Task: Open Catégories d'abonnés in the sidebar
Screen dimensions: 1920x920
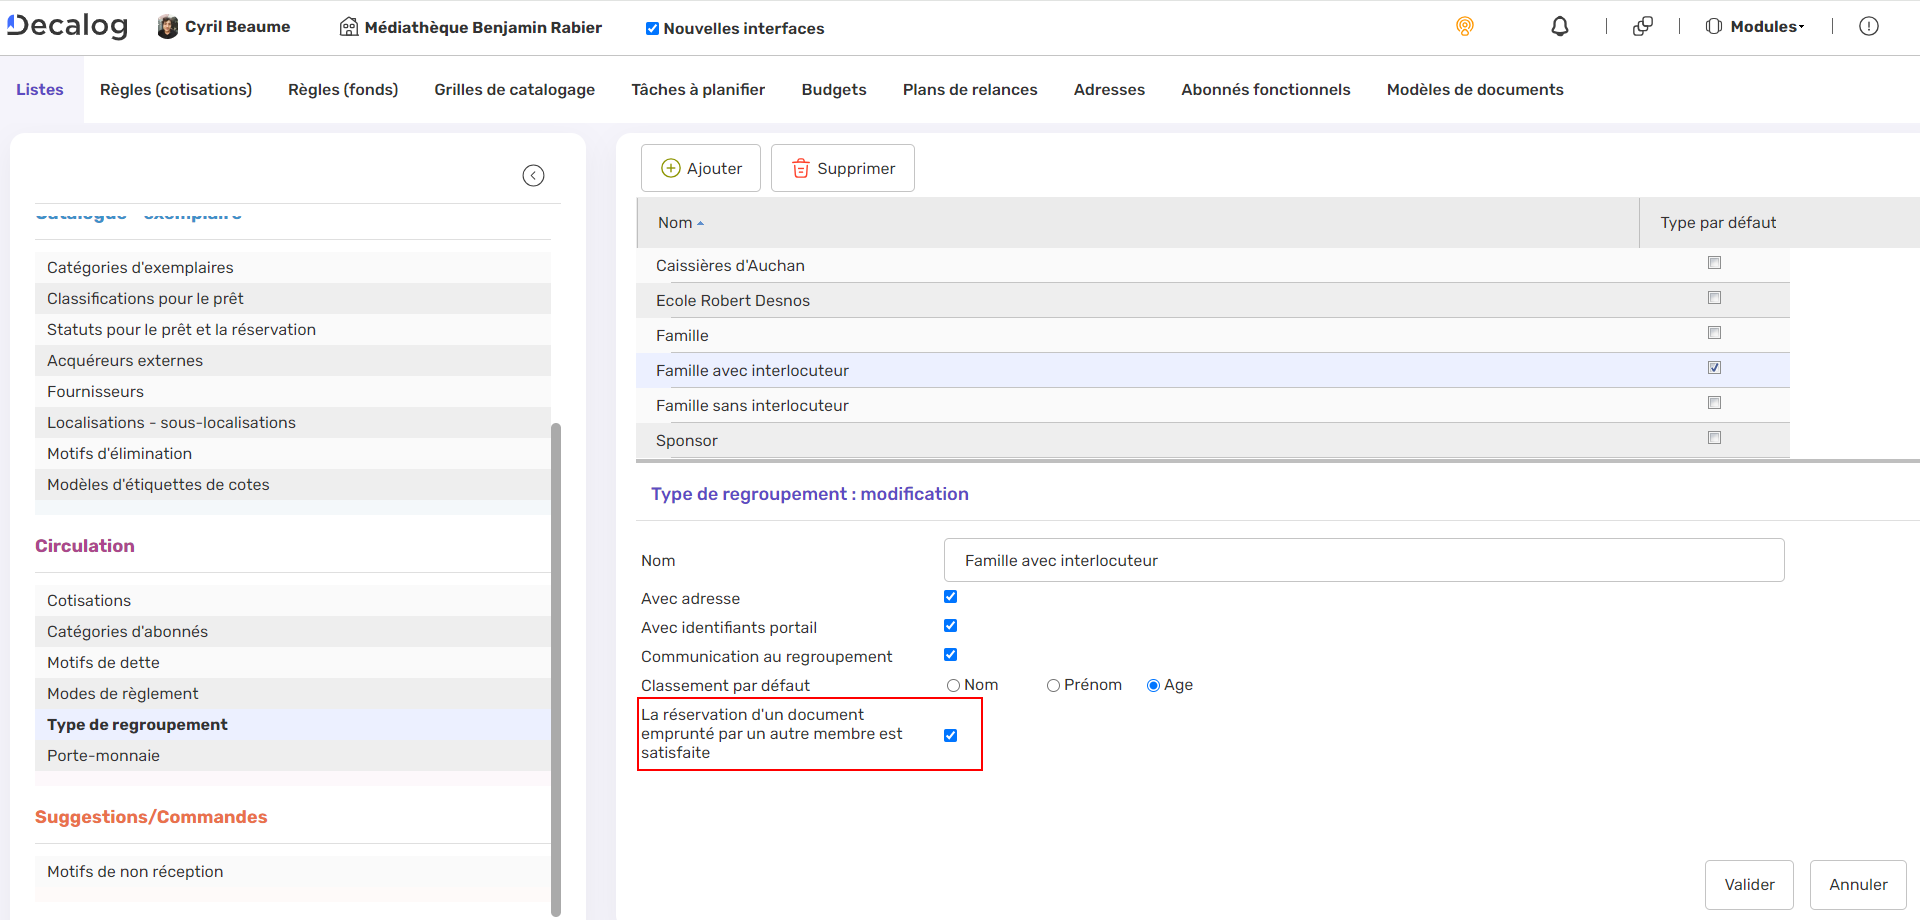Action: 127,632
